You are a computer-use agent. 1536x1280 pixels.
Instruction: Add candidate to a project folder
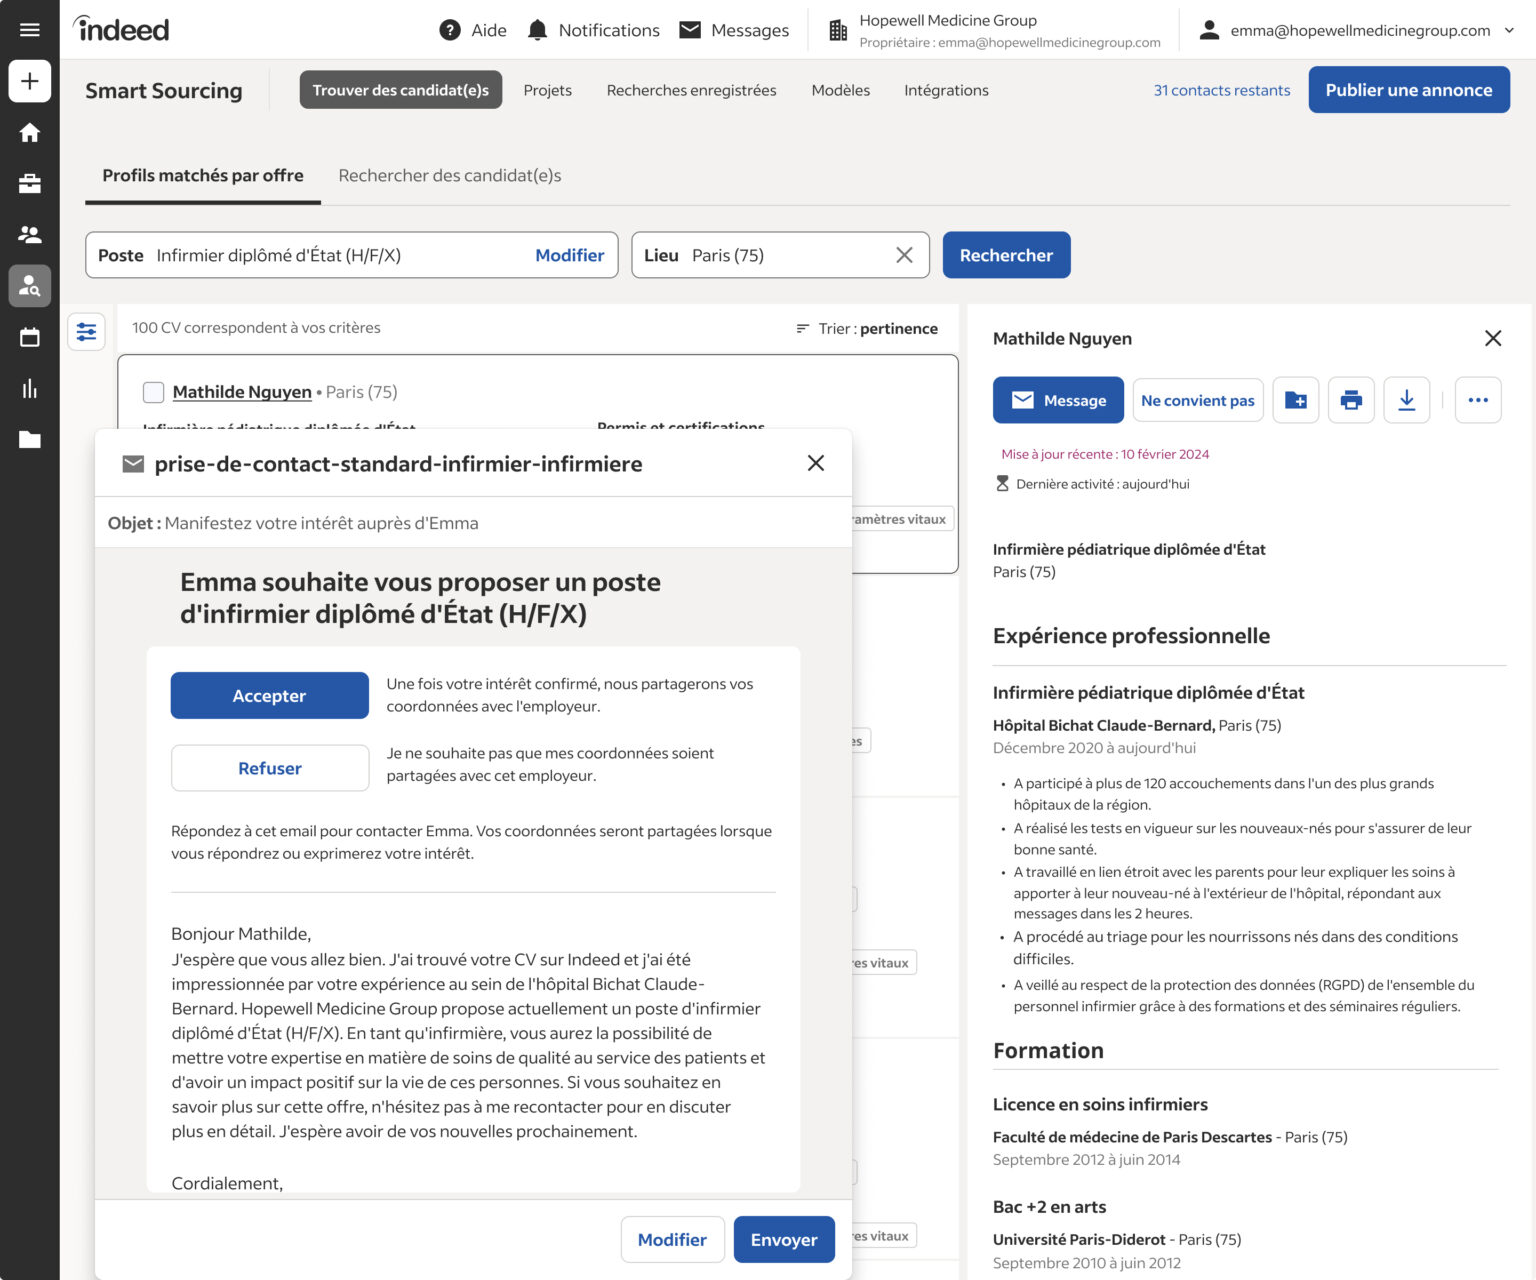click(x=1296, y=399)
